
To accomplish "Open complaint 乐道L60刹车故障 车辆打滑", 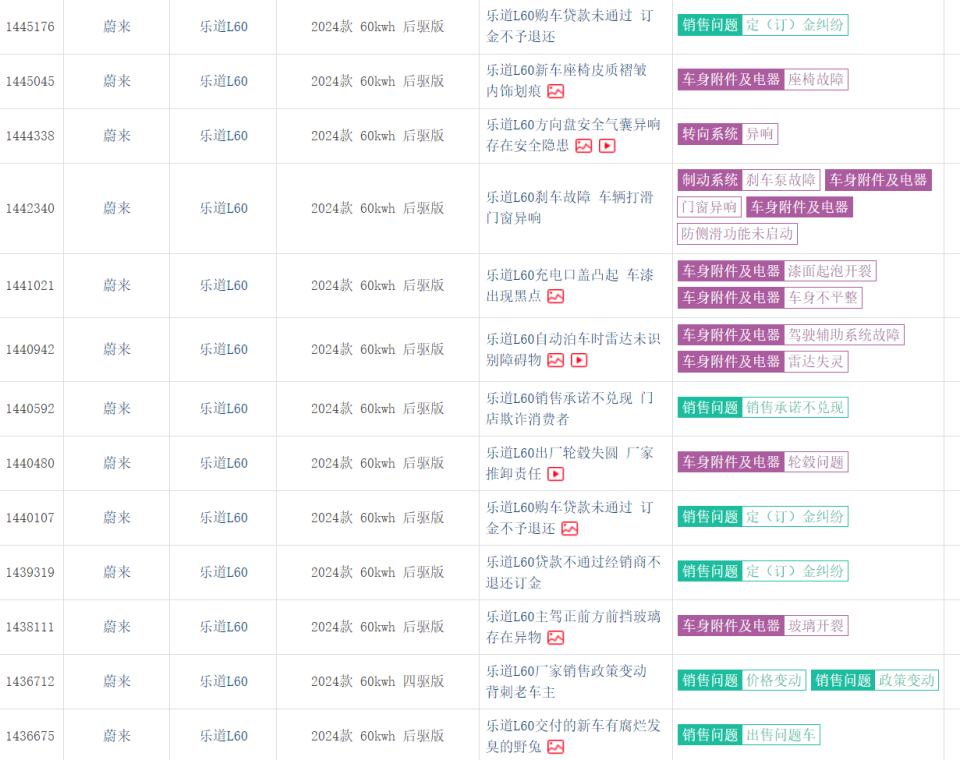I will [x=569, y=208].
